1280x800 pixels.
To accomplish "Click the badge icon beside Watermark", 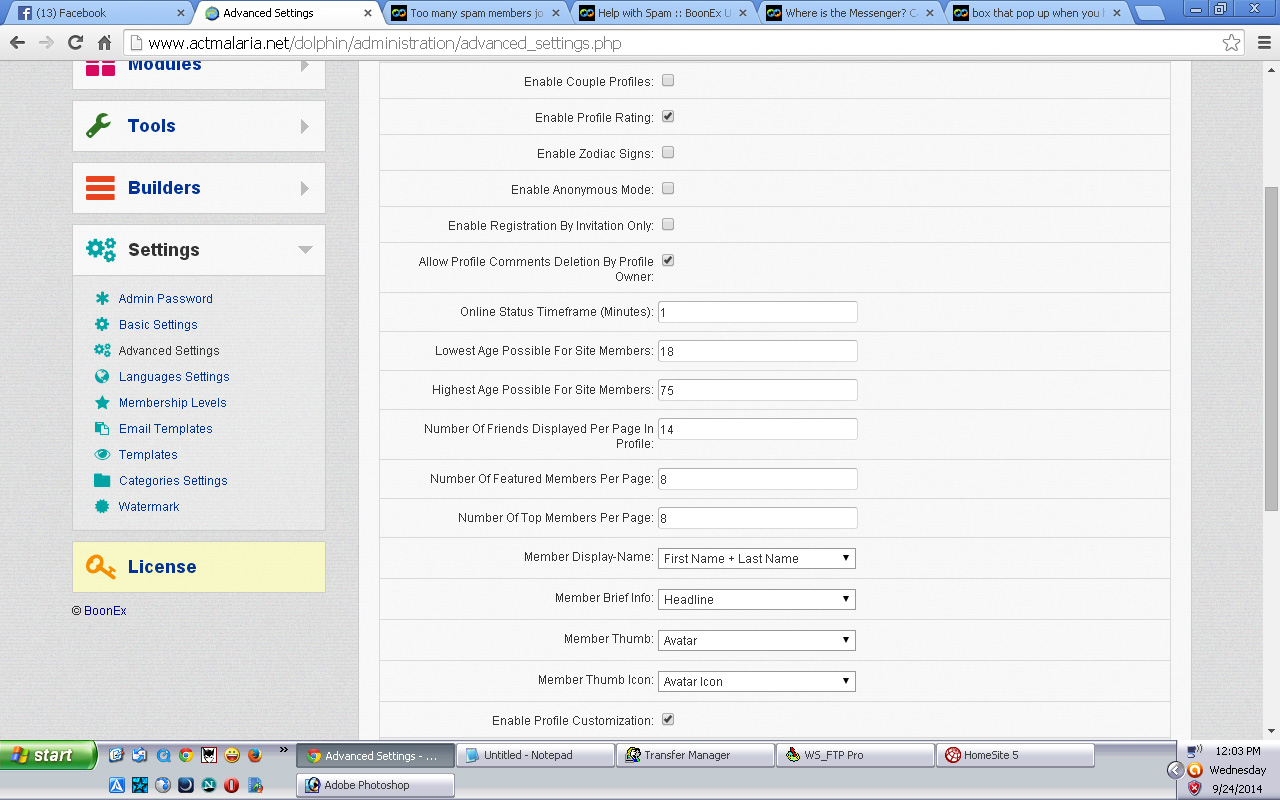I will click(x=102, y=507).
